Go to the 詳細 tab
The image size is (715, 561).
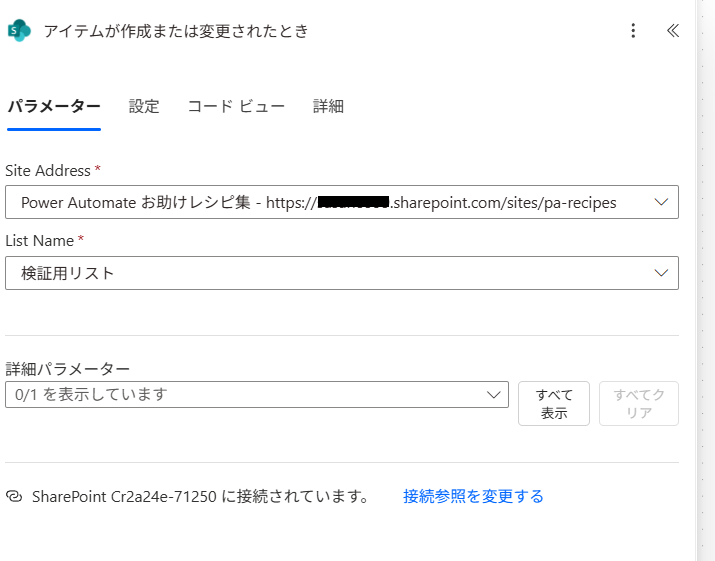point(328,106)
